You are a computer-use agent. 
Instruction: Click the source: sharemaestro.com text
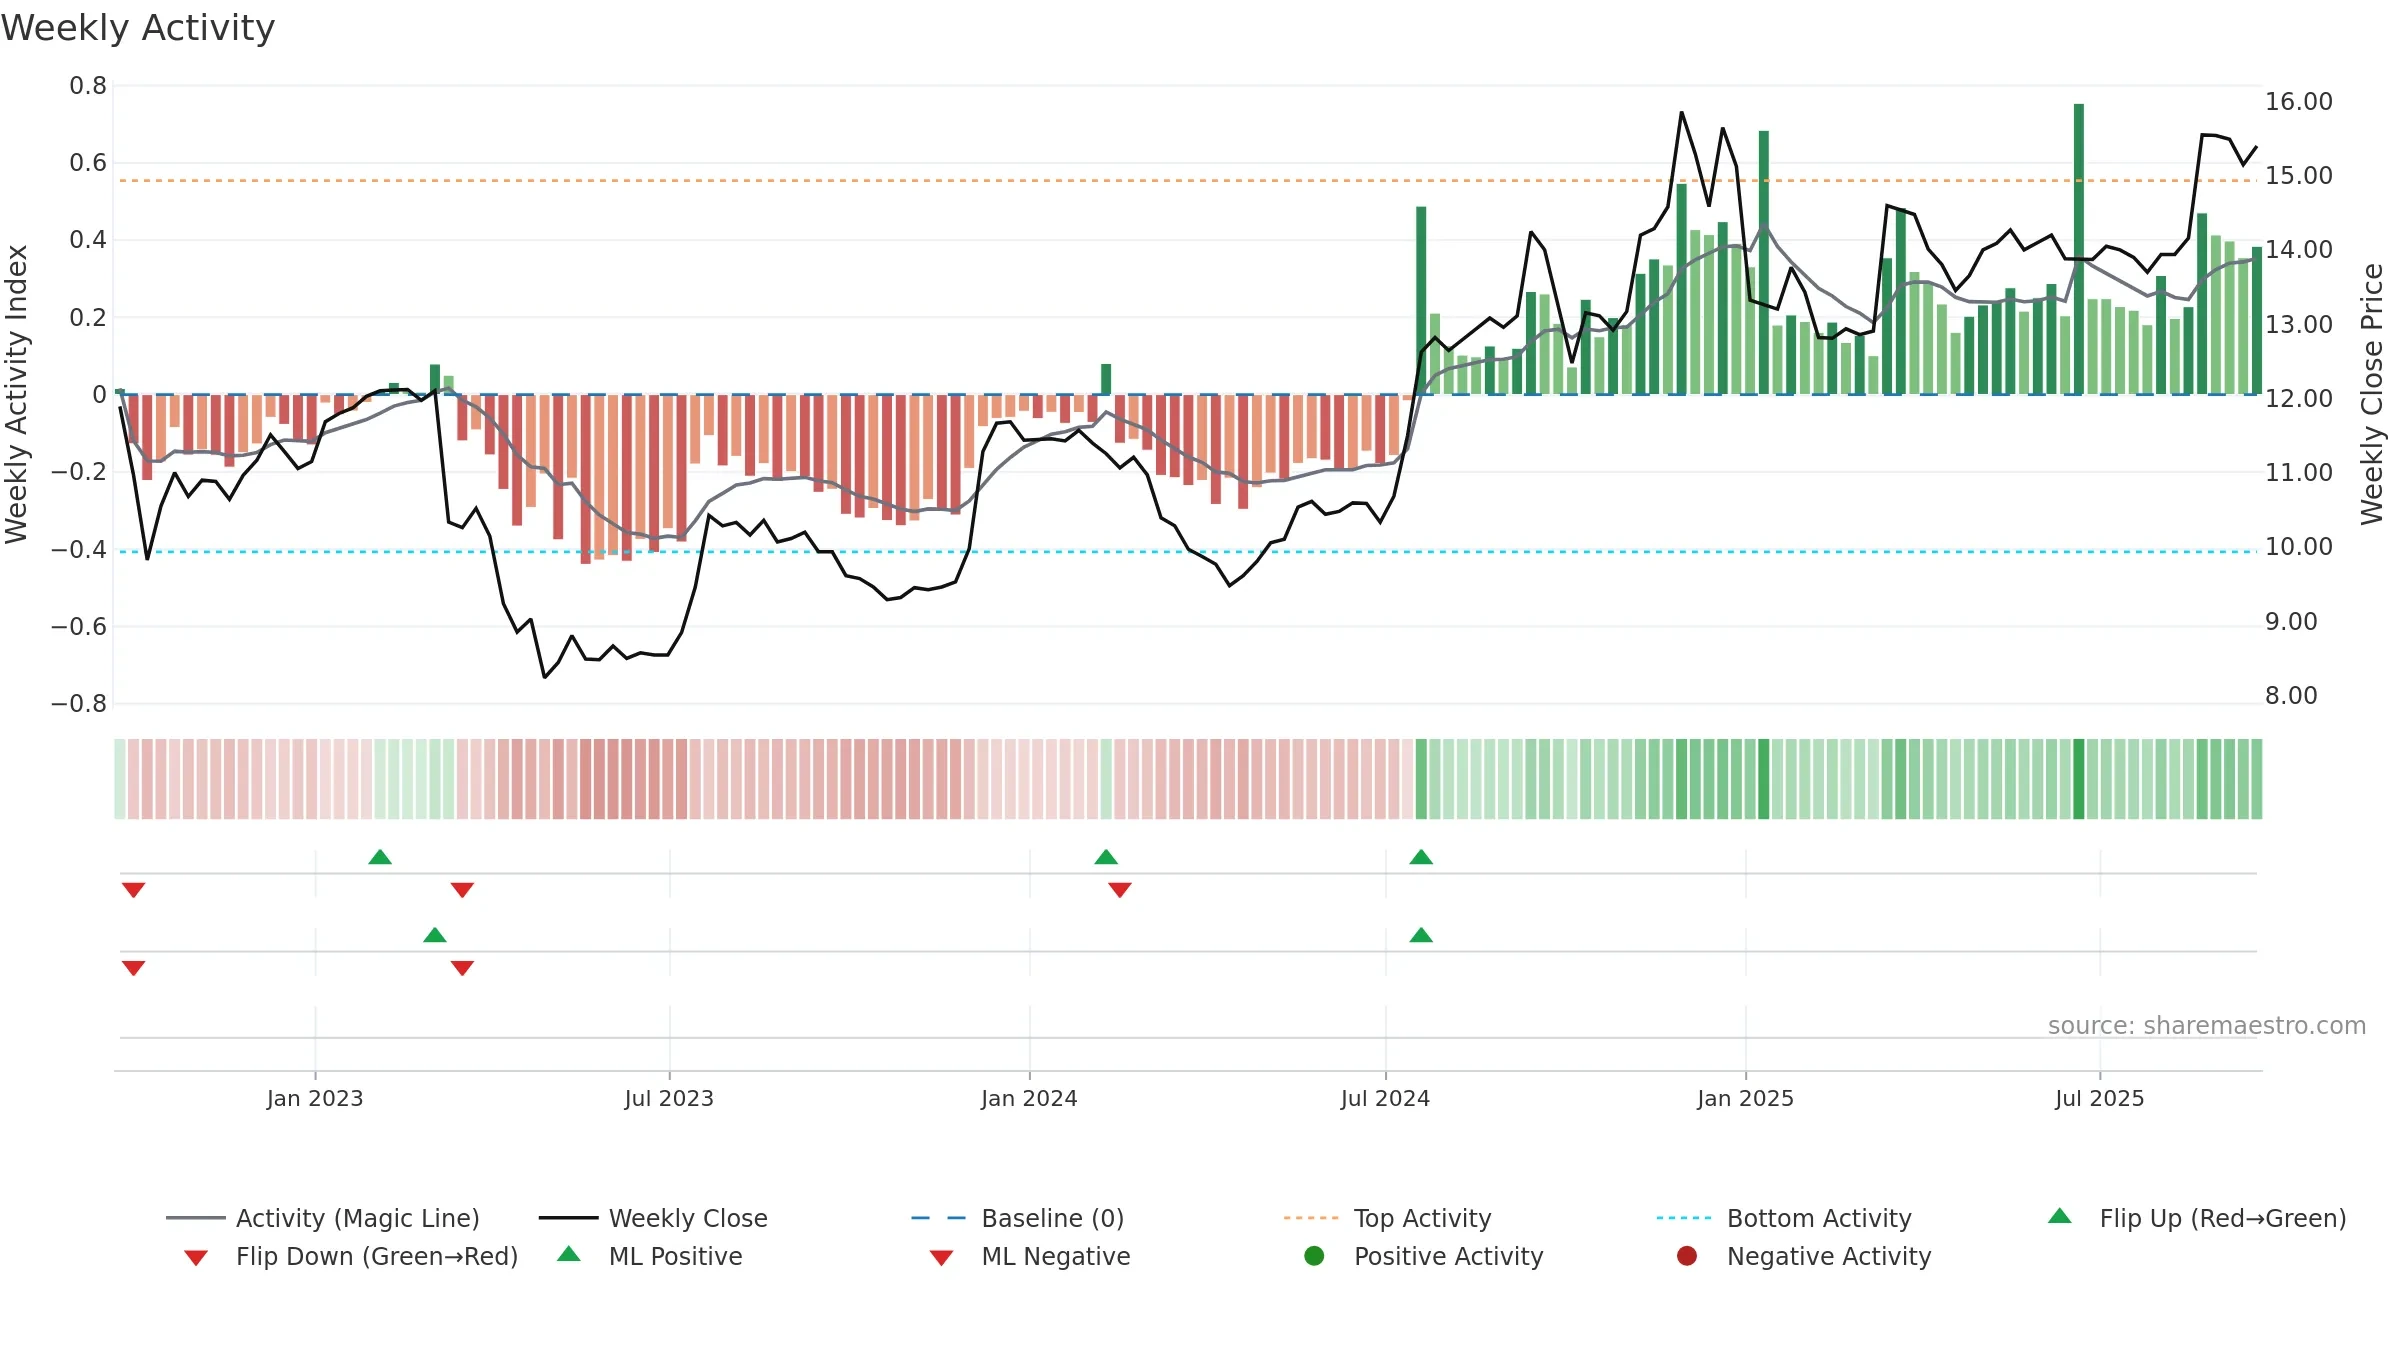coord(2207,1026)
